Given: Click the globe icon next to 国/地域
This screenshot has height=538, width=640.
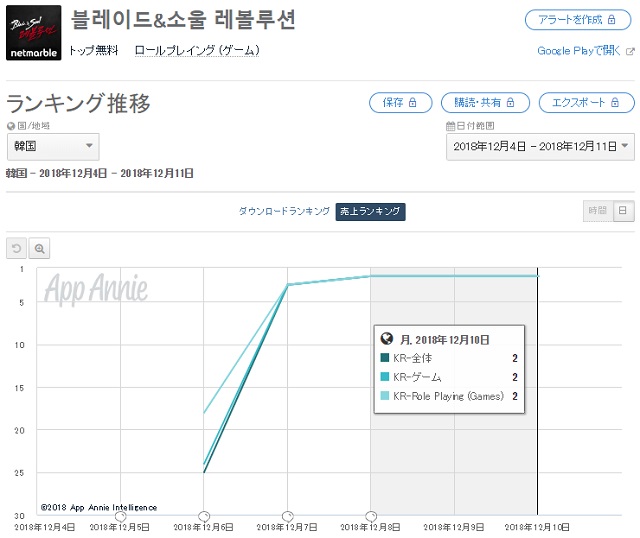Looking at the screenshot, I should (11, 126).
